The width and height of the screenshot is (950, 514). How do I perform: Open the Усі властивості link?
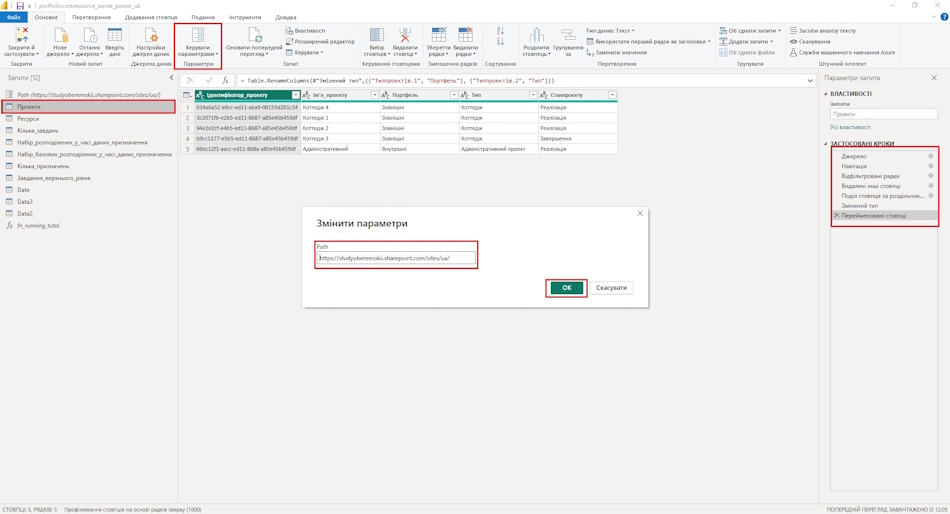(850, 127)
